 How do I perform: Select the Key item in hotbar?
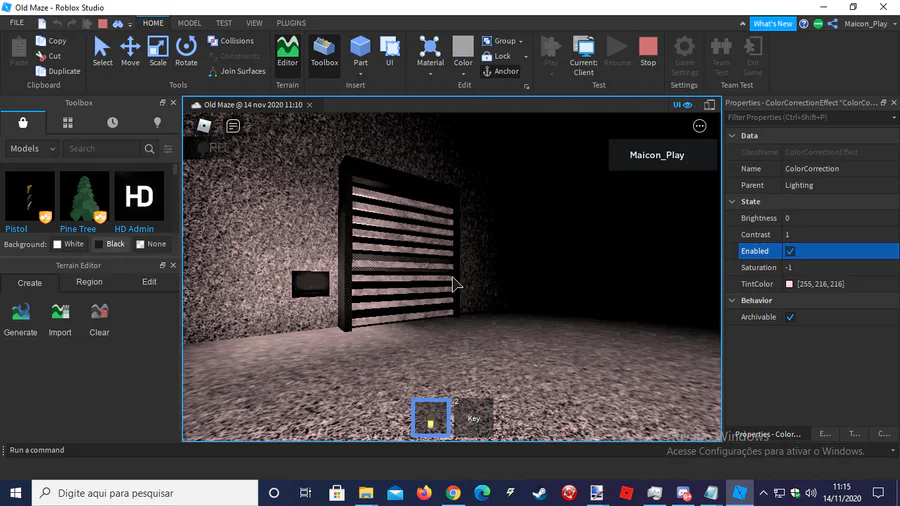click(474, 418)
